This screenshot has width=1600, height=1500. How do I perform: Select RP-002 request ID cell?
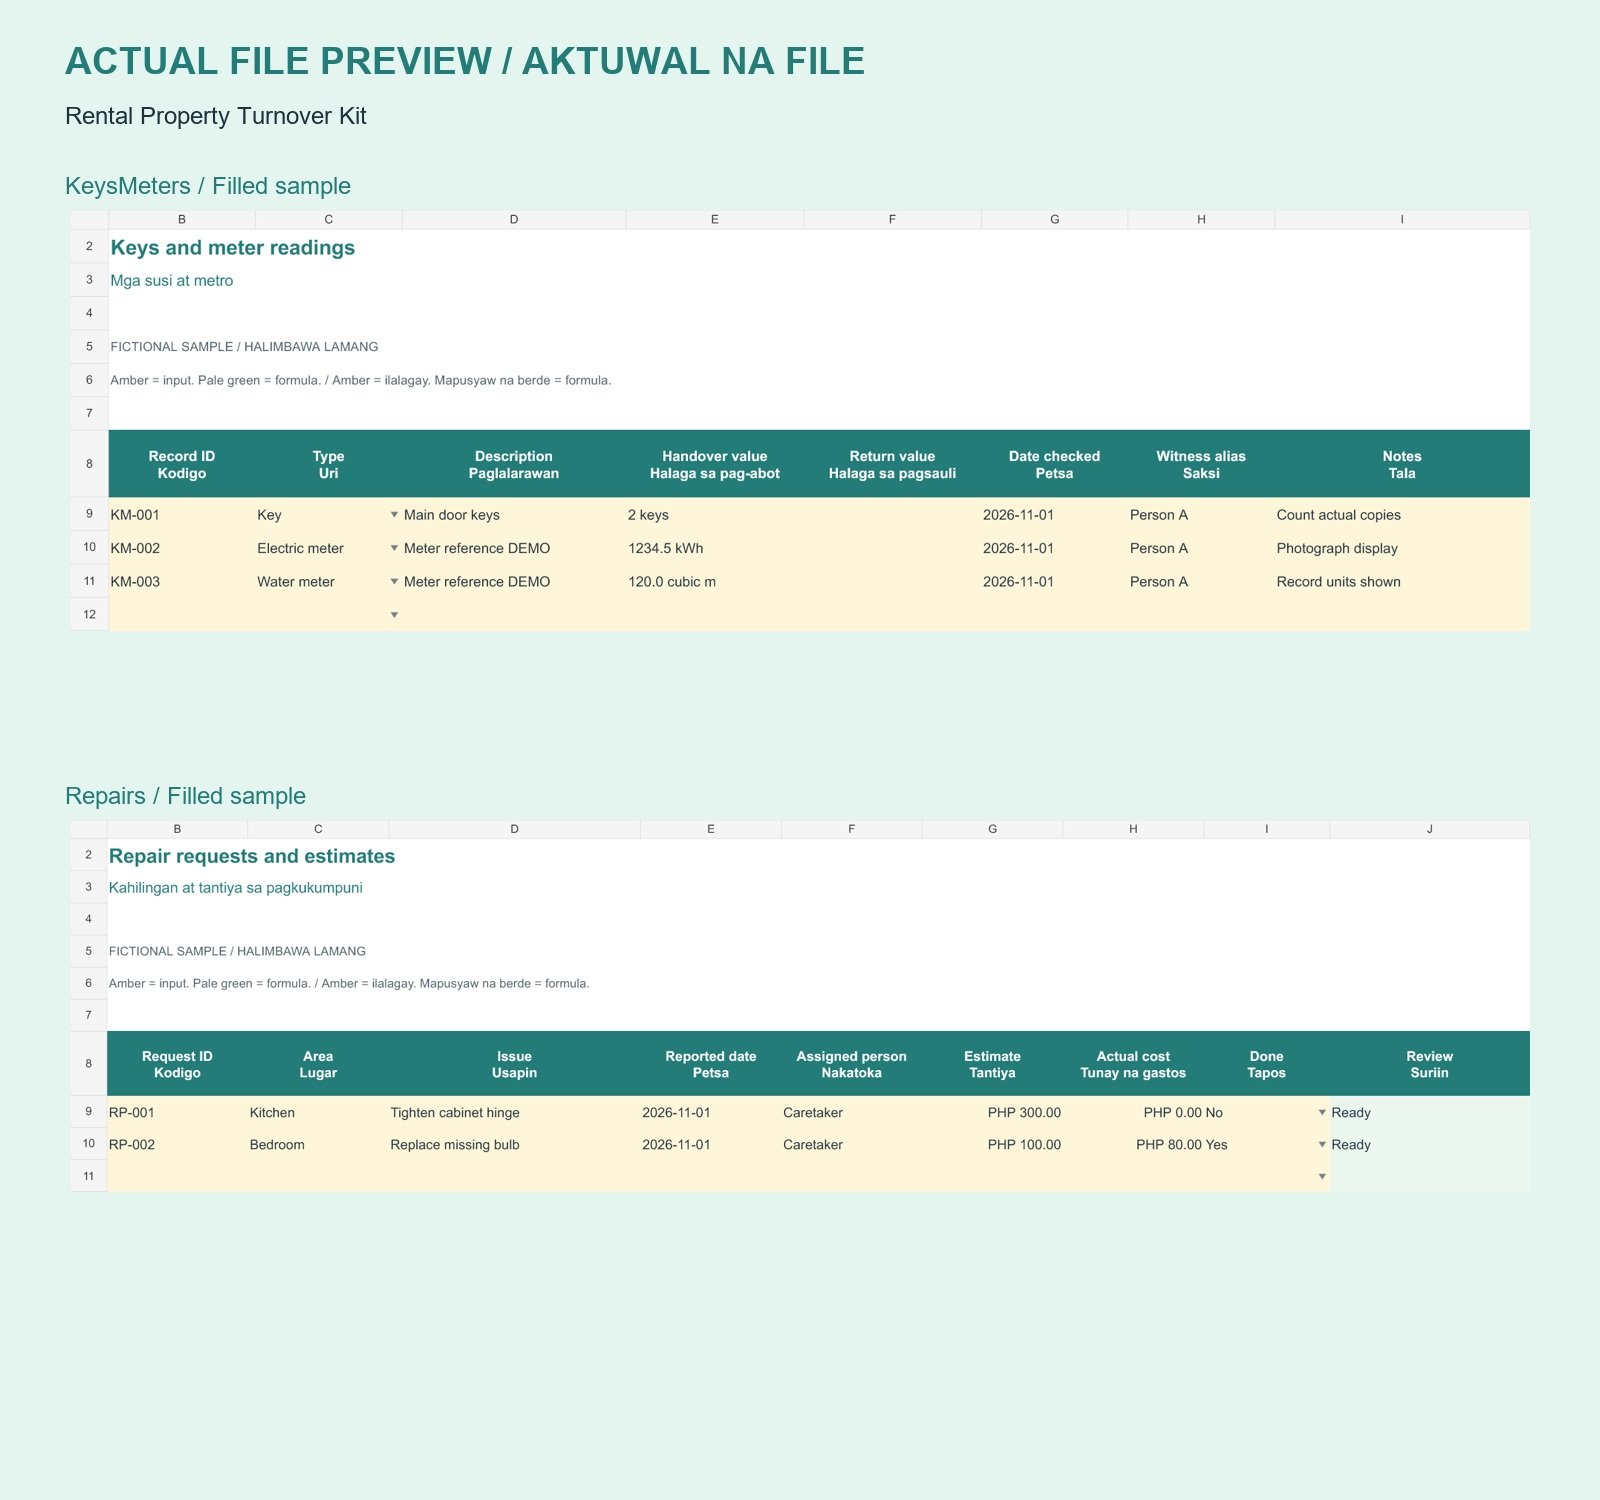[177, 1145]
